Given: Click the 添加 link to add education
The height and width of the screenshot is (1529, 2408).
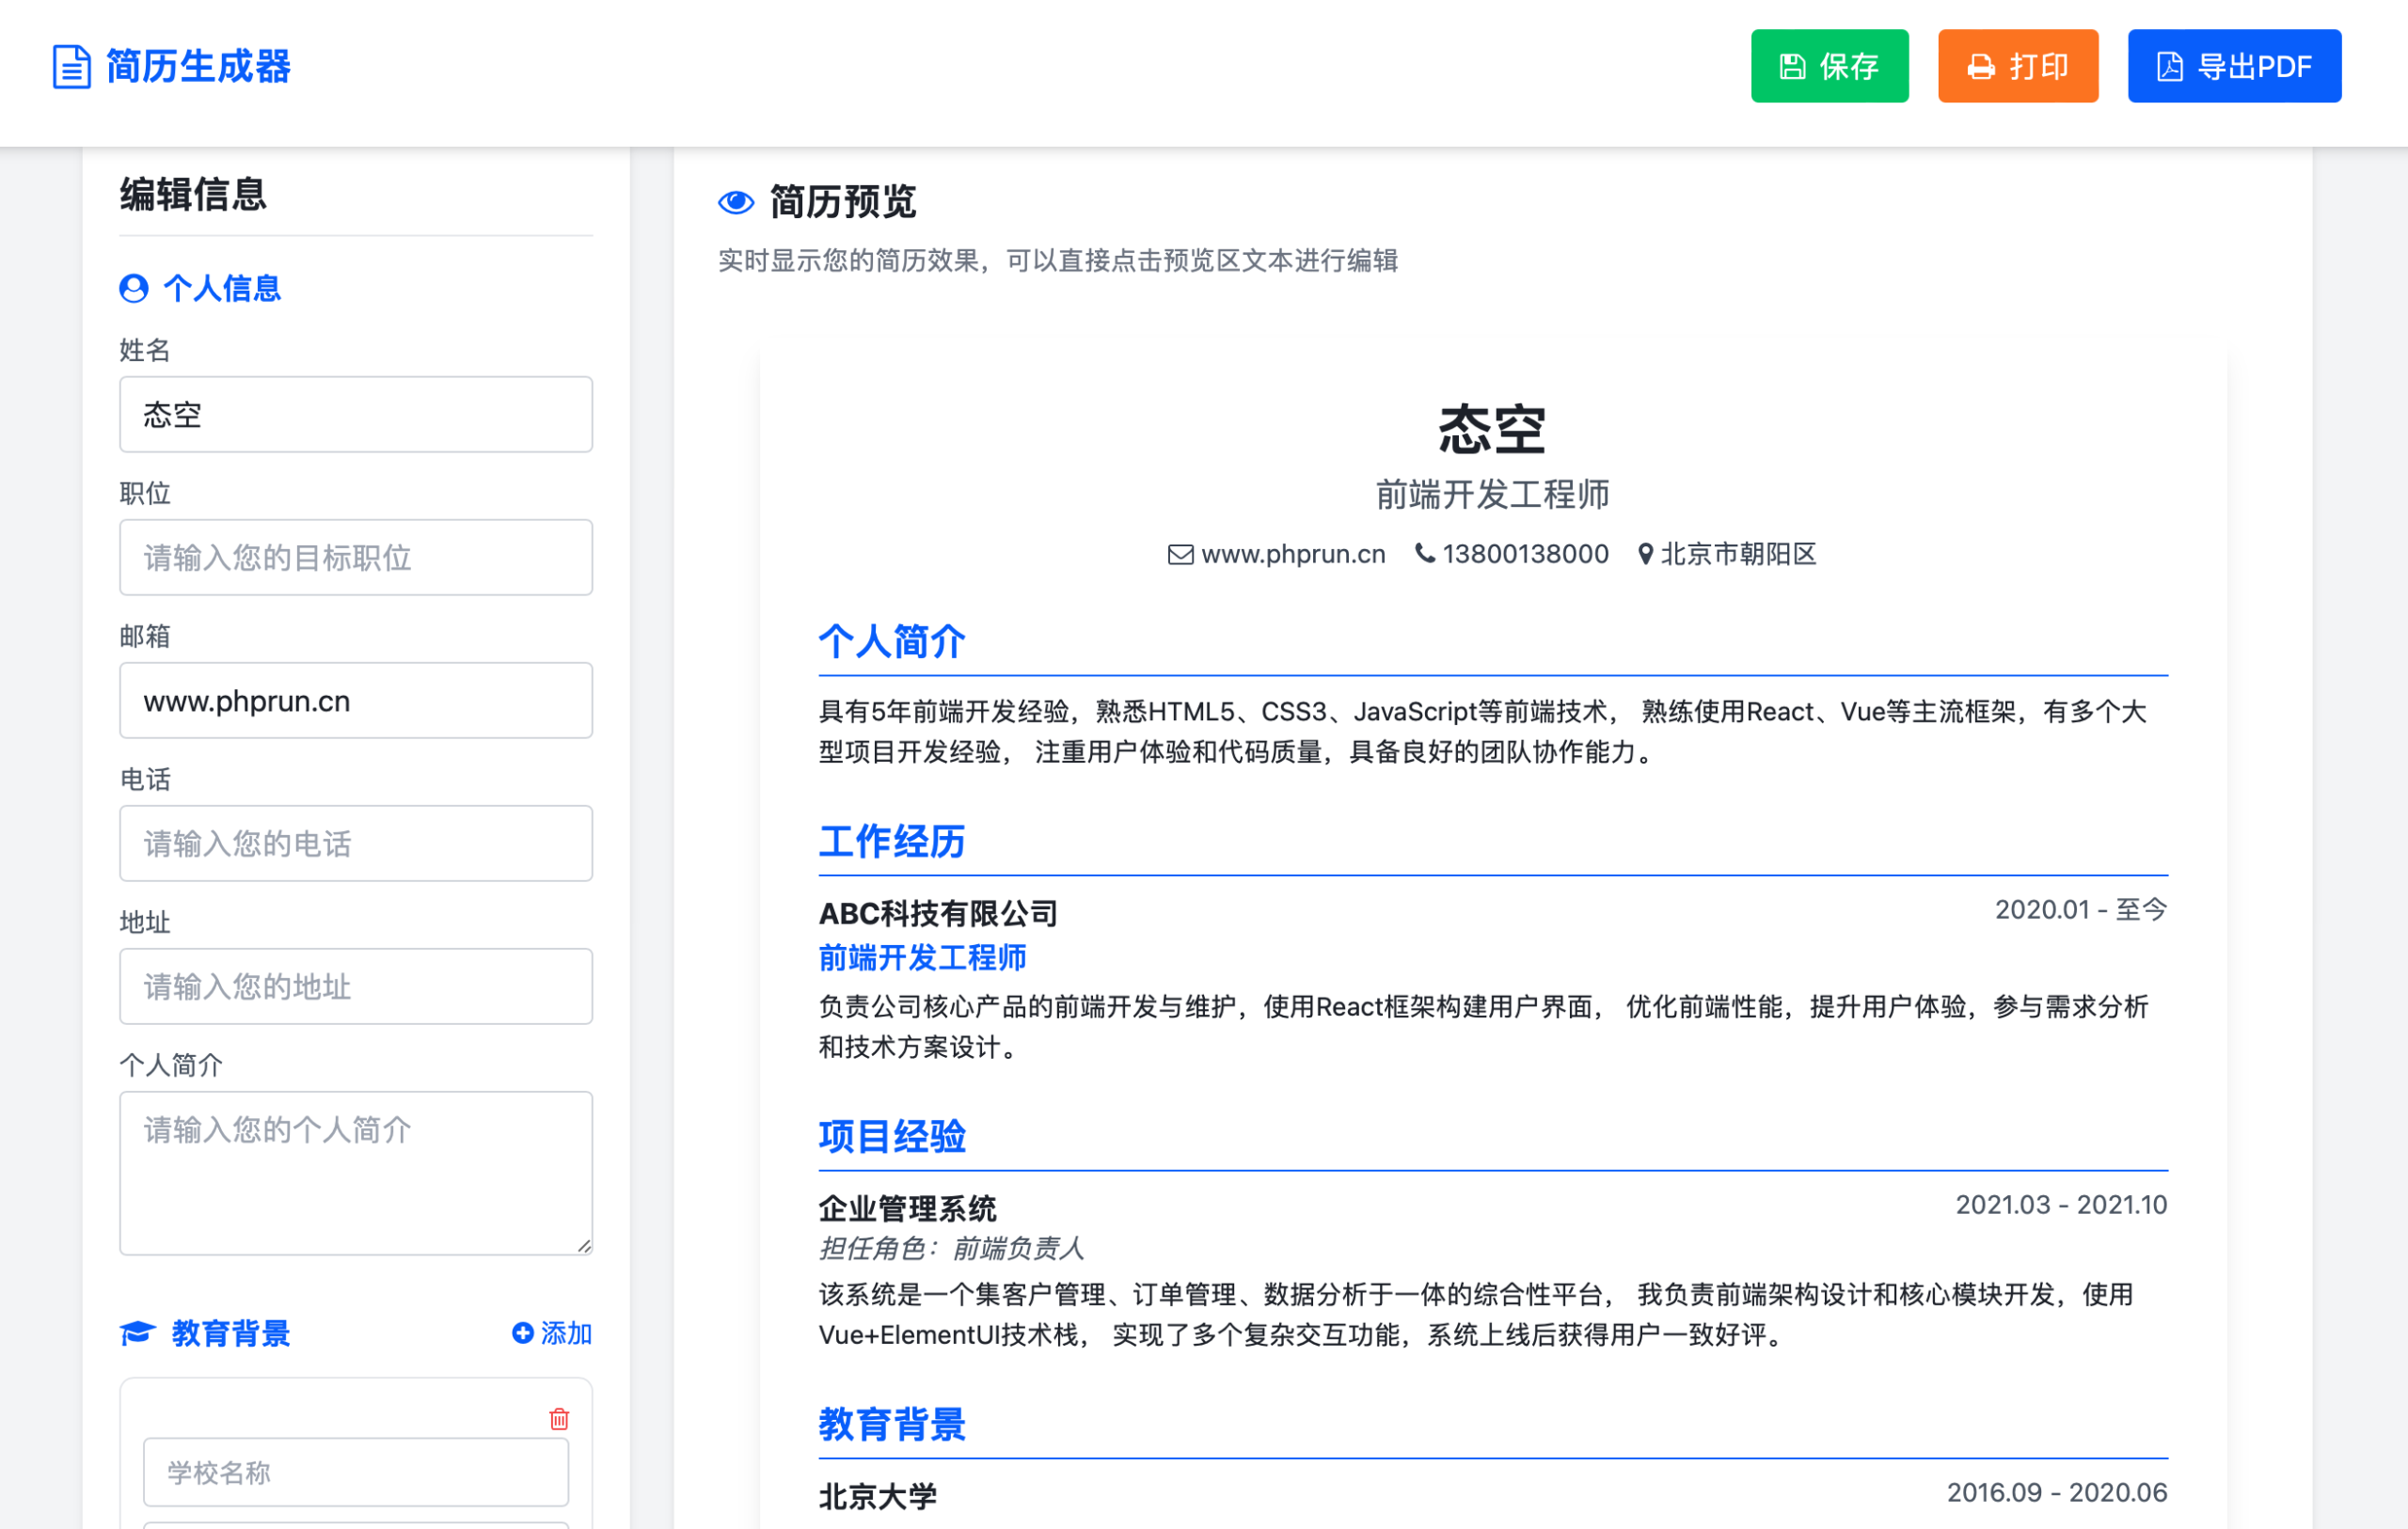Looking at the screenshot, I should click(x=563, y=1333).
